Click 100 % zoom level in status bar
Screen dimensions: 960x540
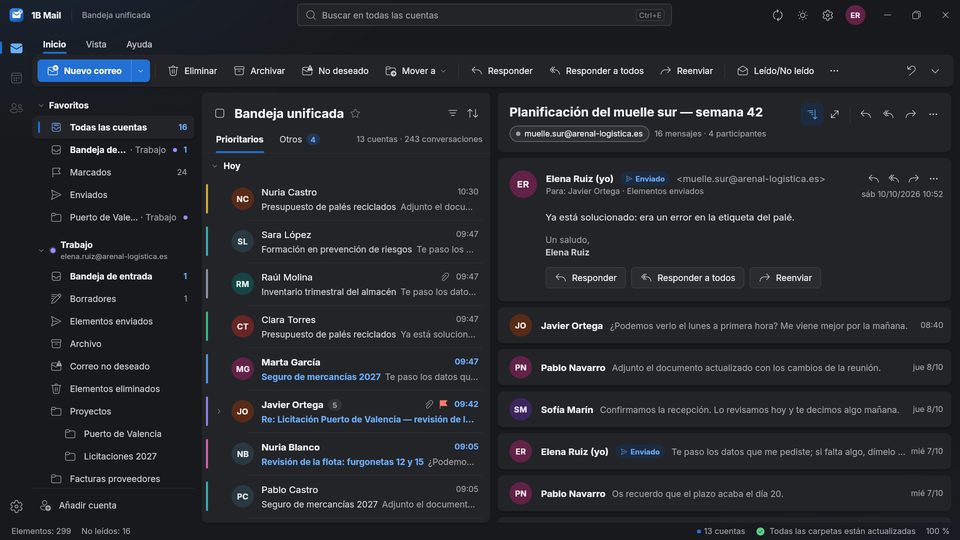pos(937,531)
